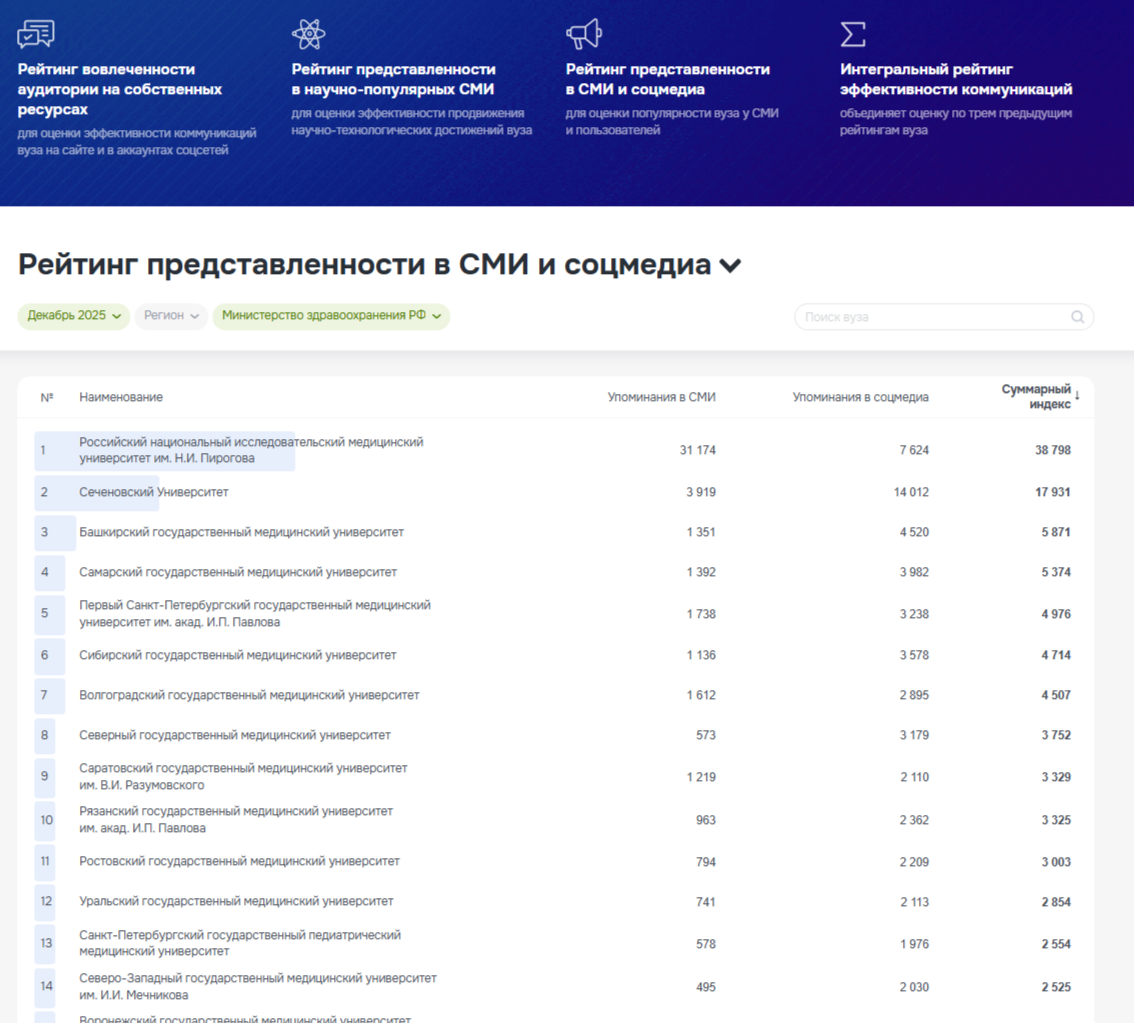
Task: Open Рейтинг вовлеченности аудитории tab
Action: coord(120,89)
